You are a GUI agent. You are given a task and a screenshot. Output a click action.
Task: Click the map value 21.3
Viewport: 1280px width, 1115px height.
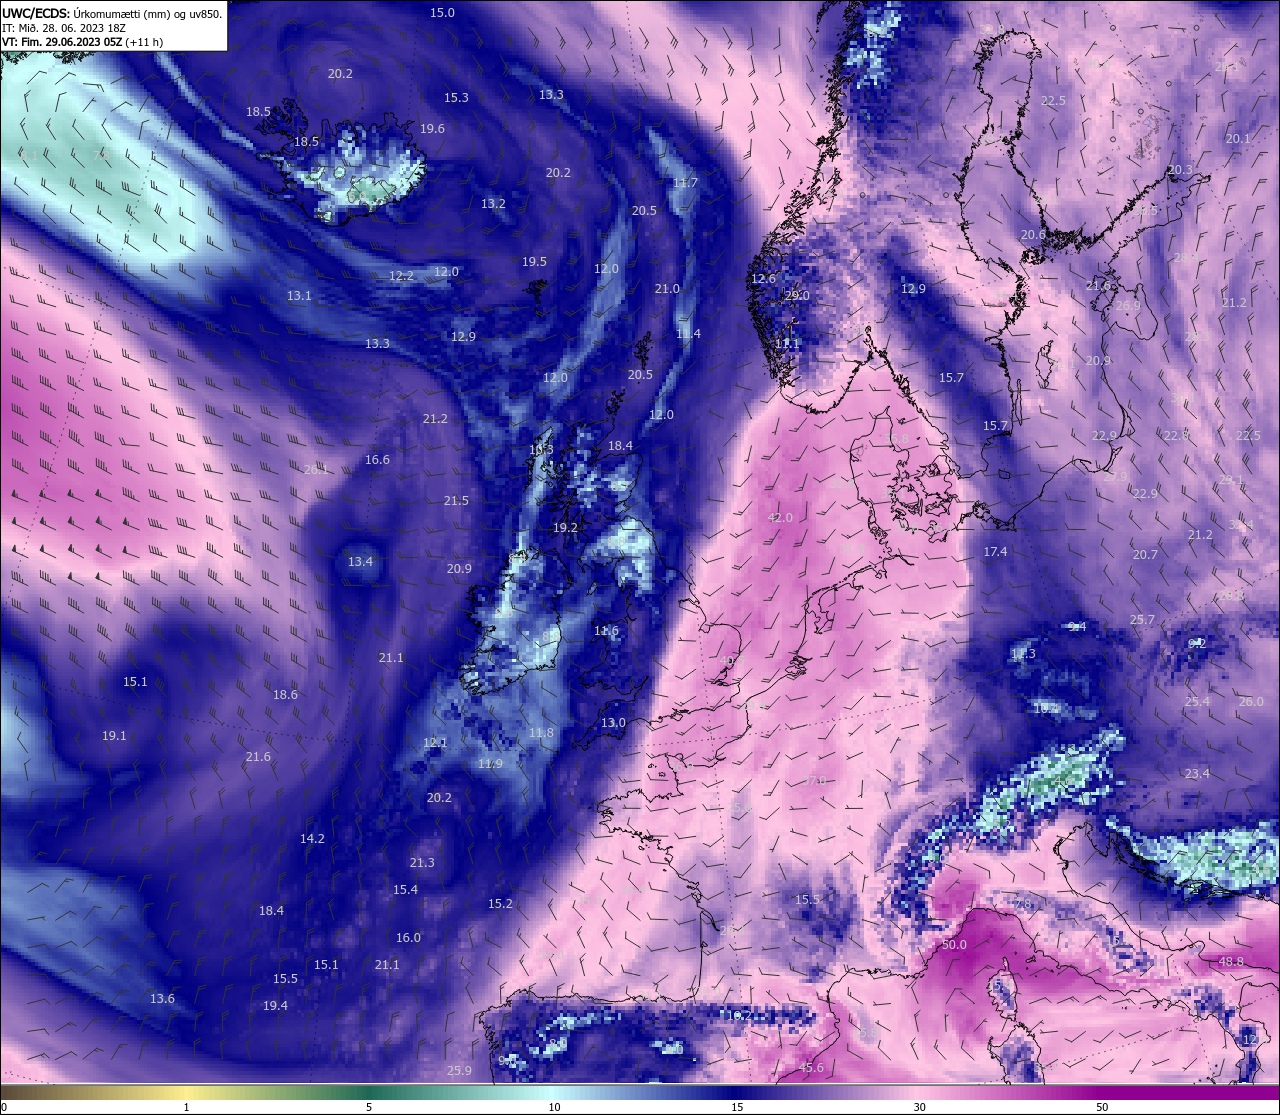click(x=422, y=863)
